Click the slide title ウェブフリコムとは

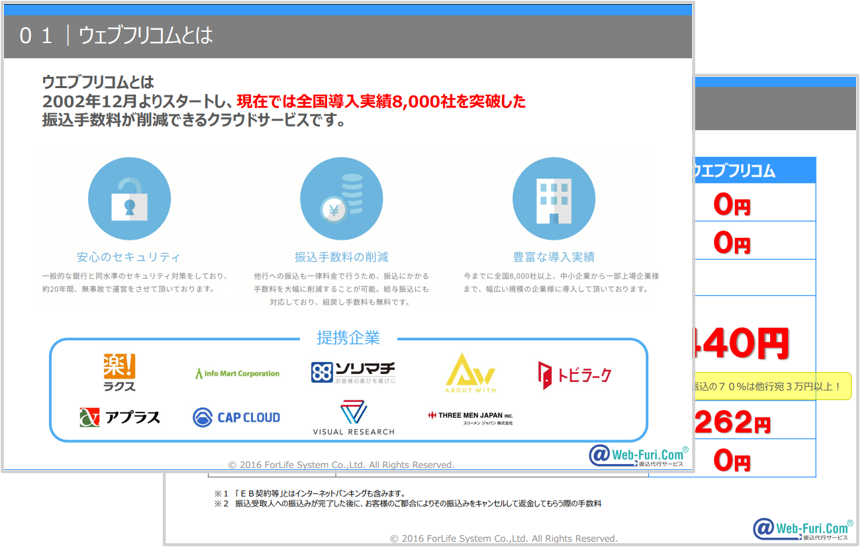point(145,36)
